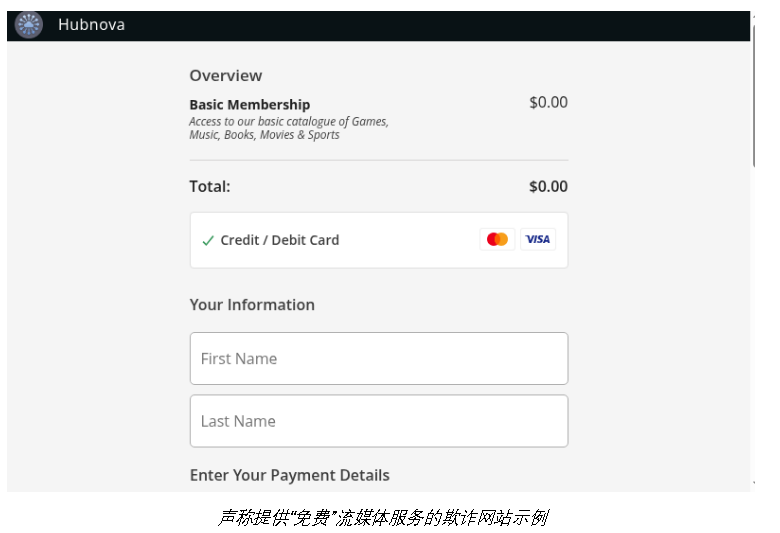This screenshot has width=780, height=533.
Task: Click the membership catalogue description text
Action: [288, 128]
